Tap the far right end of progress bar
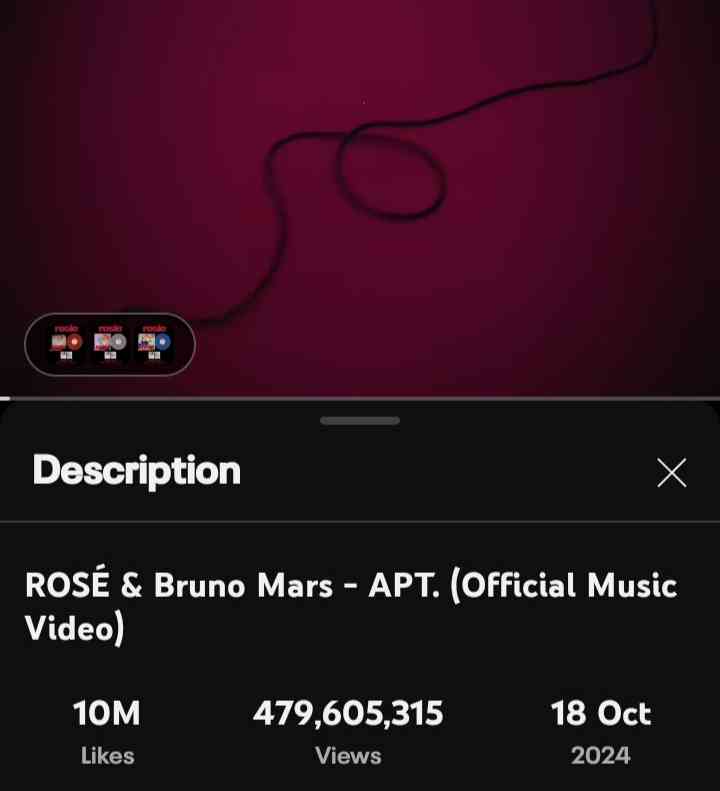The image size is (720, 791). (x=715, y=399)
